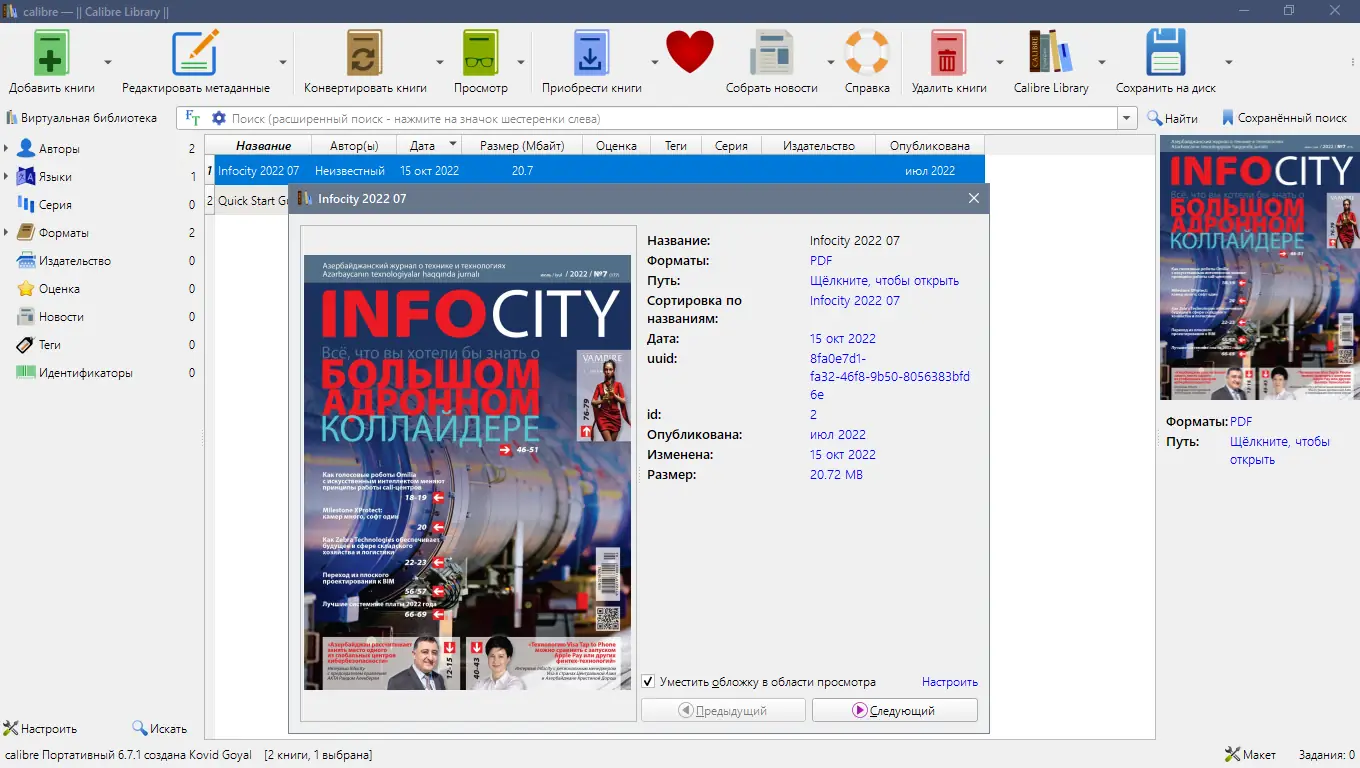Click Настроить below the tag browser
The height and width of the screenshot is (768, 1360).
pos(40,729)
